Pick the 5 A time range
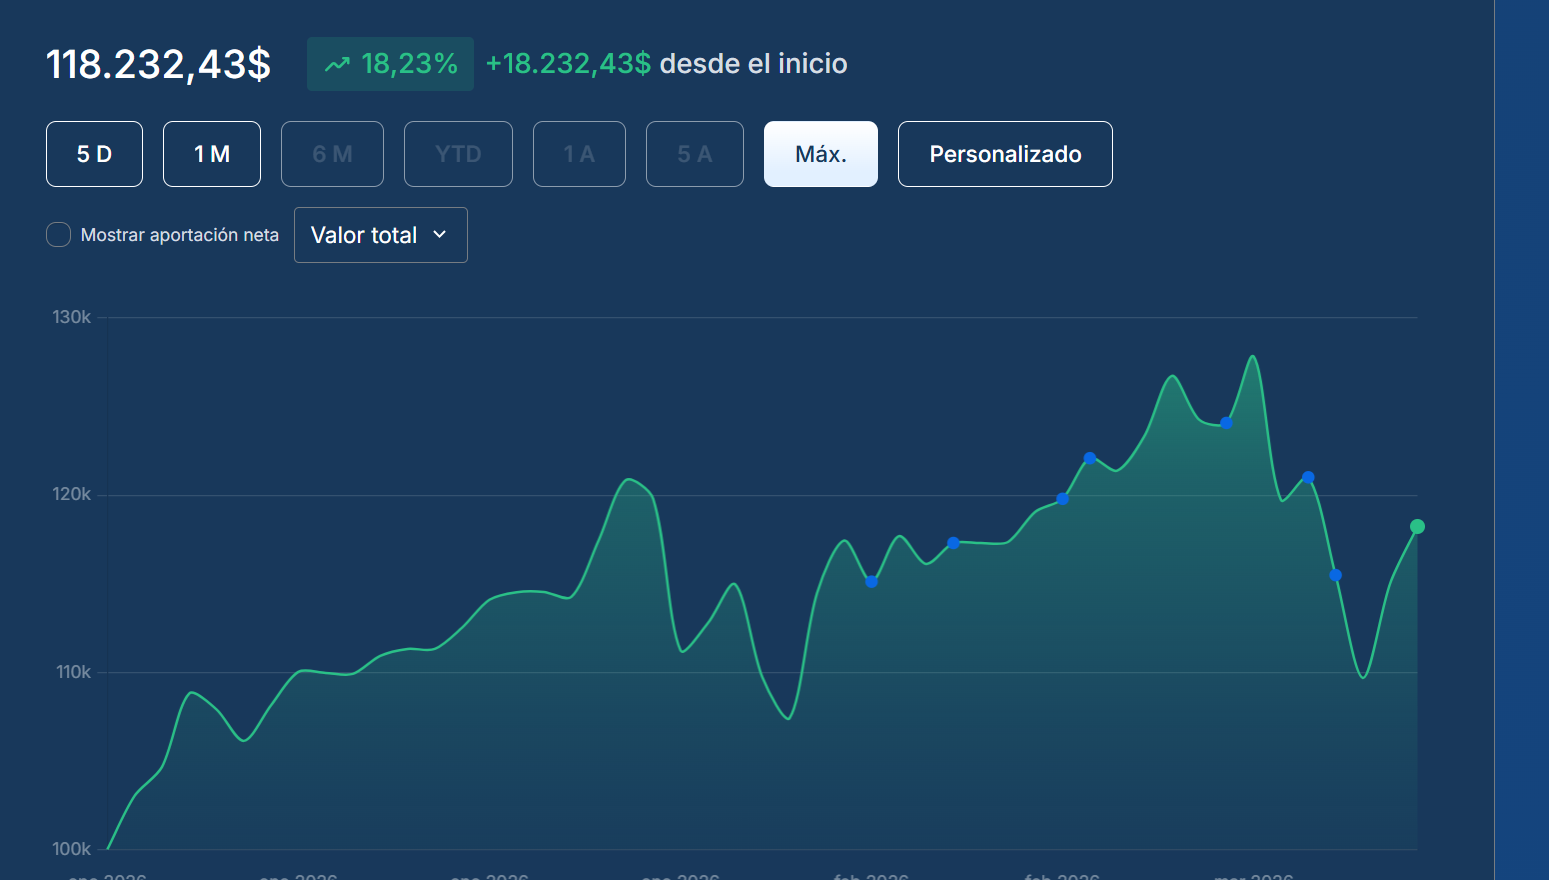 (695, 154)
